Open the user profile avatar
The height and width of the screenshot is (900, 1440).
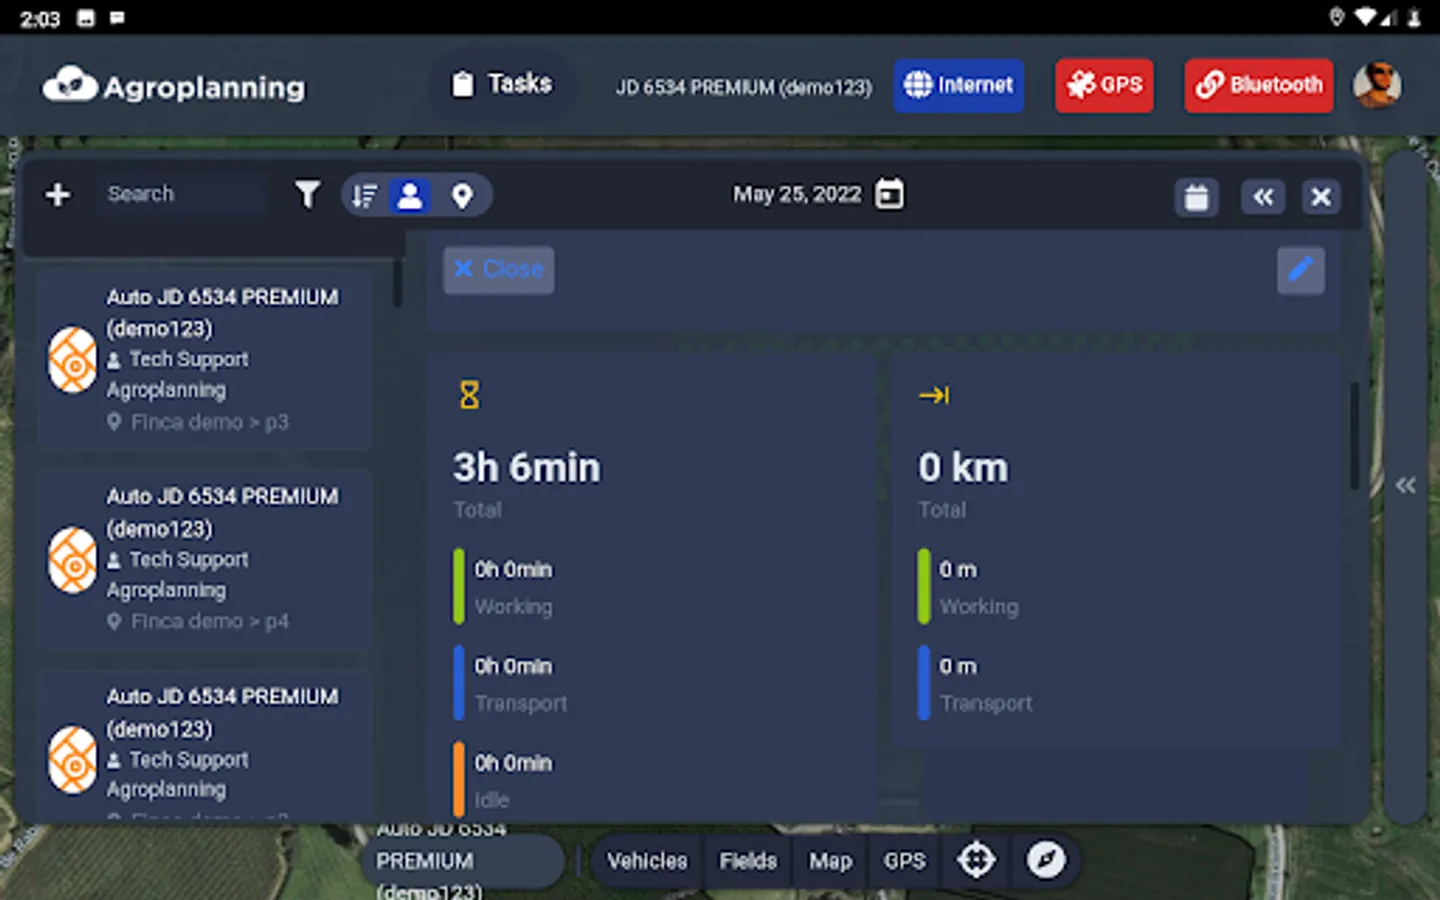coord(1377,85)
